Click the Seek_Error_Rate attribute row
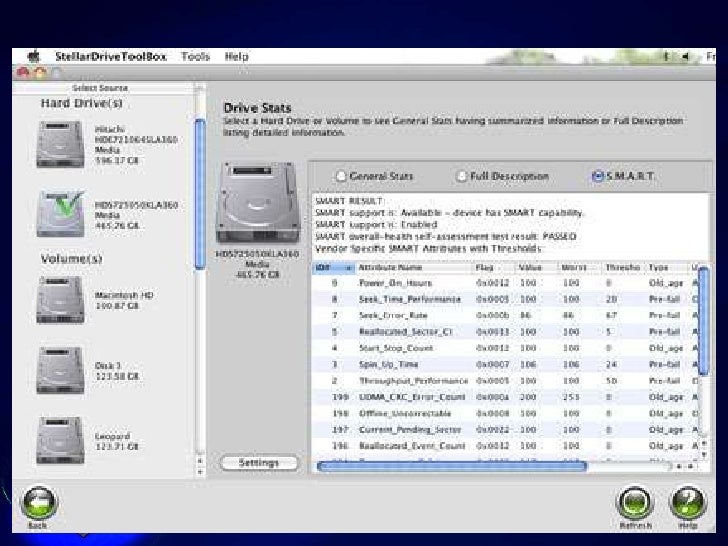Viewport: 728px width, 546px height. pos(505,316)
